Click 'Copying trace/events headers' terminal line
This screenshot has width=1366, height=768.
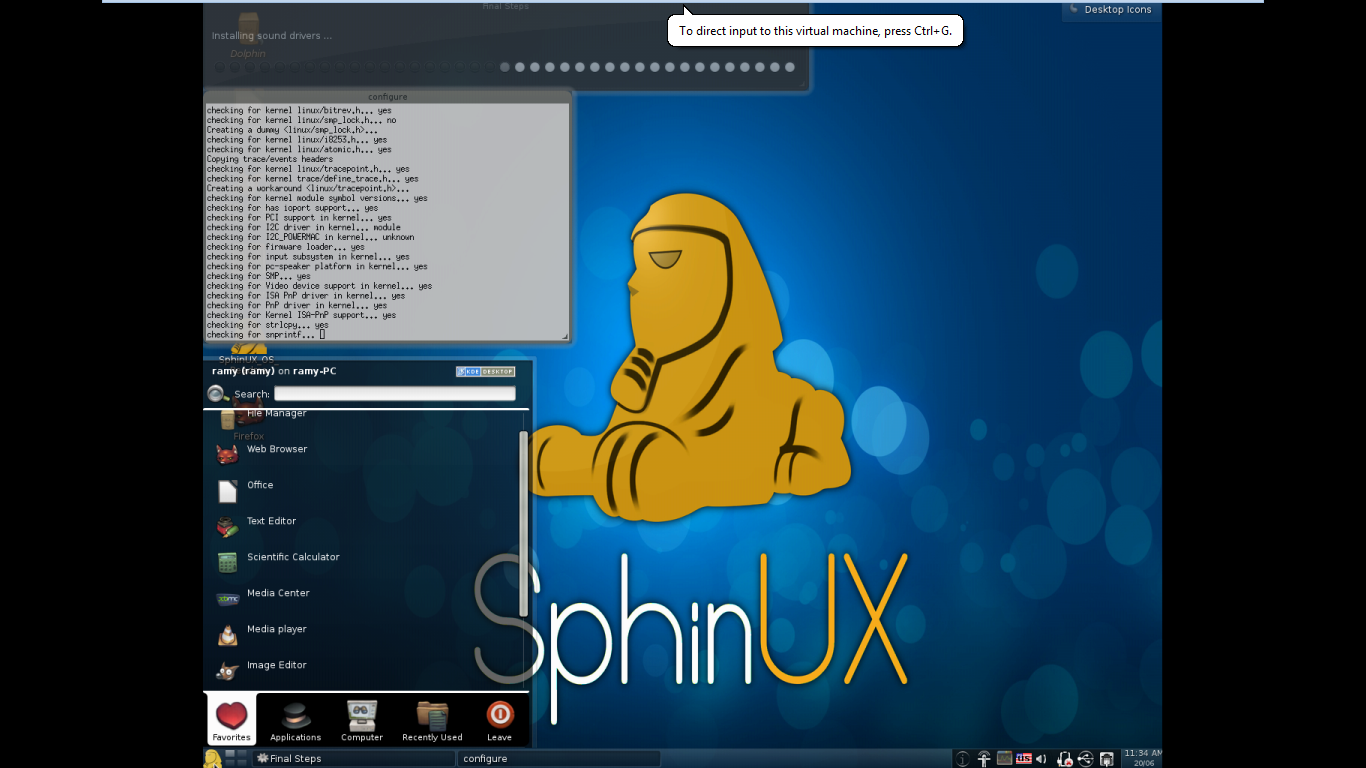[270, 159]
